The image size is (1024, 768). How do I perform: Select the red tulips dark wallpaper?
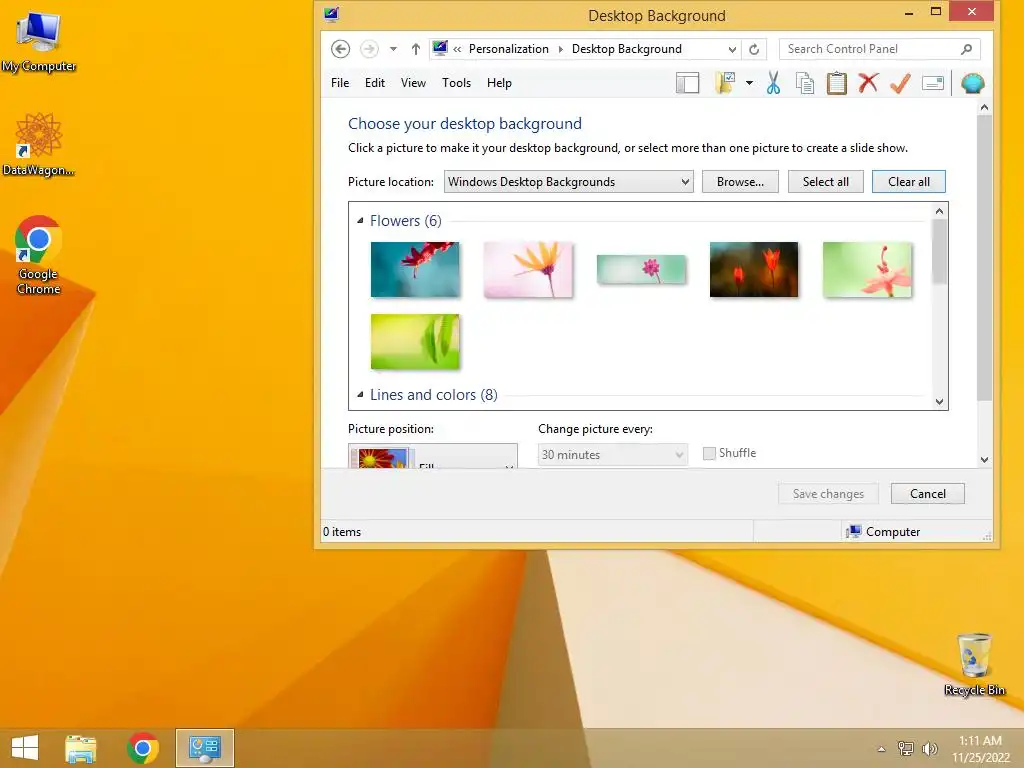tap(754, 270)
